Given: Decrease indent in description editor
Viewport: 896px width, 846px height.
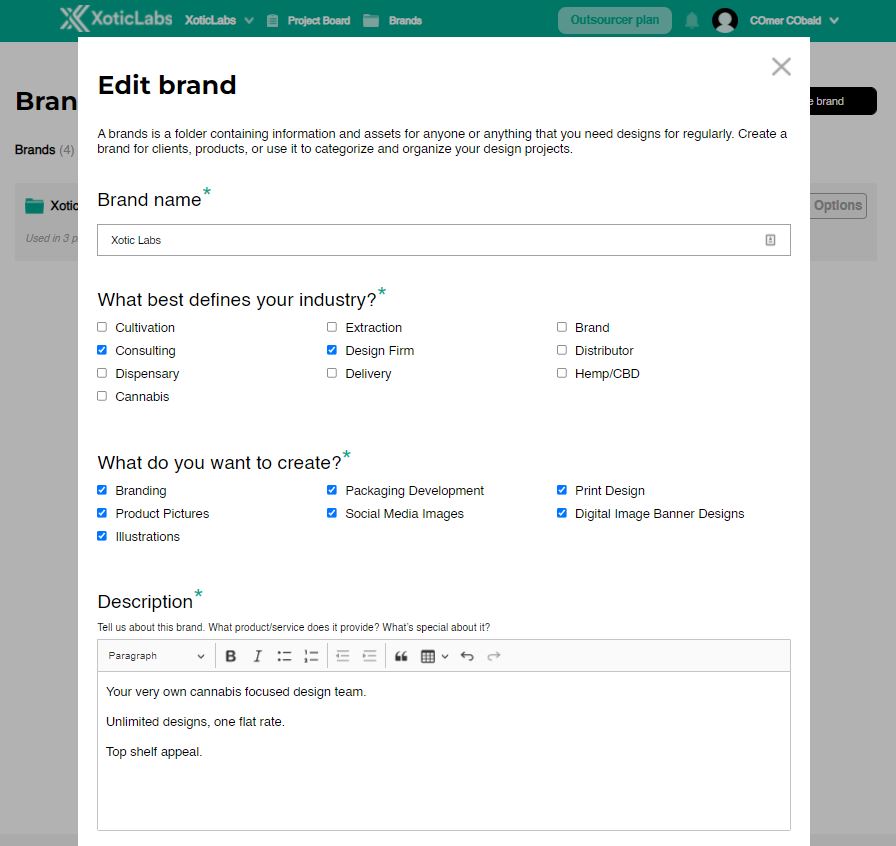Looking at the screenshot, I should (343, 656).
